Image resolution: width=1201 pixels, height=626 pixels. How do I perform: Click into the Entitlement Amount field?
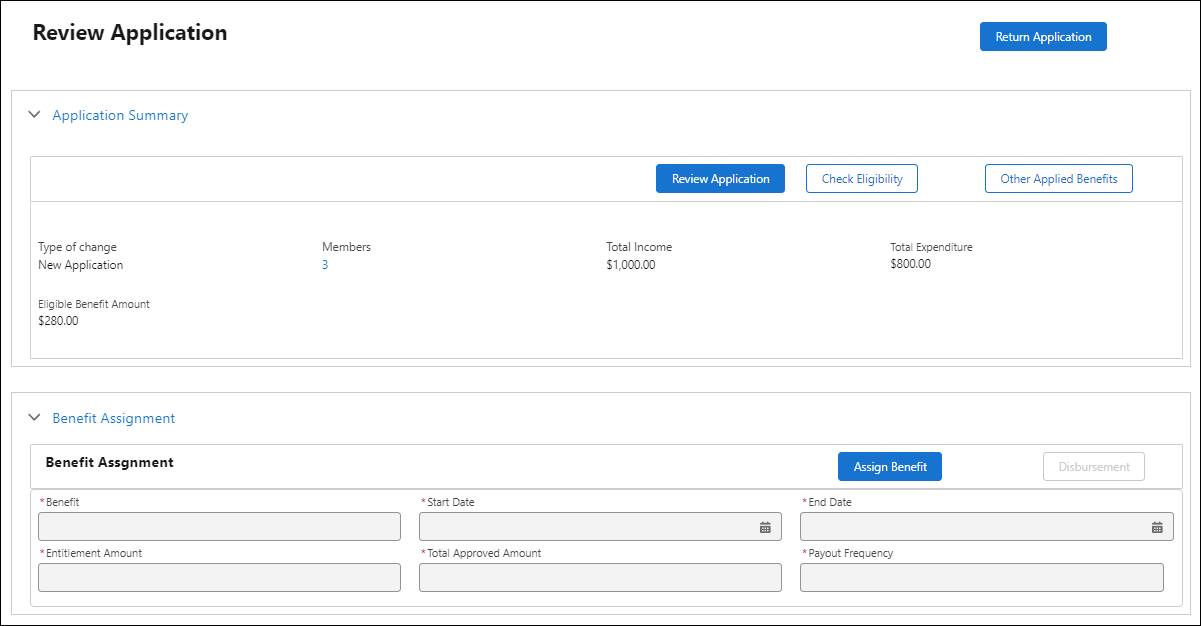(219, 577)
